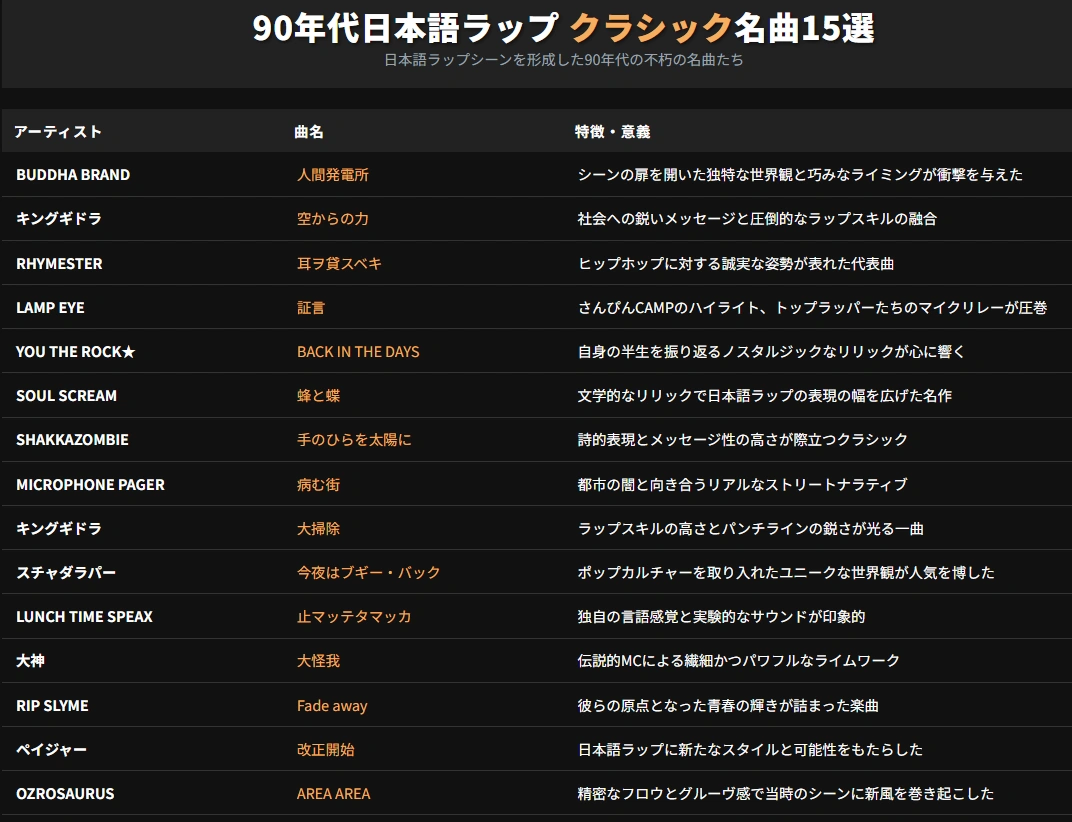Select the スチャダラパー artist cell
1072x822 pixels.
[x=66, y=572]
